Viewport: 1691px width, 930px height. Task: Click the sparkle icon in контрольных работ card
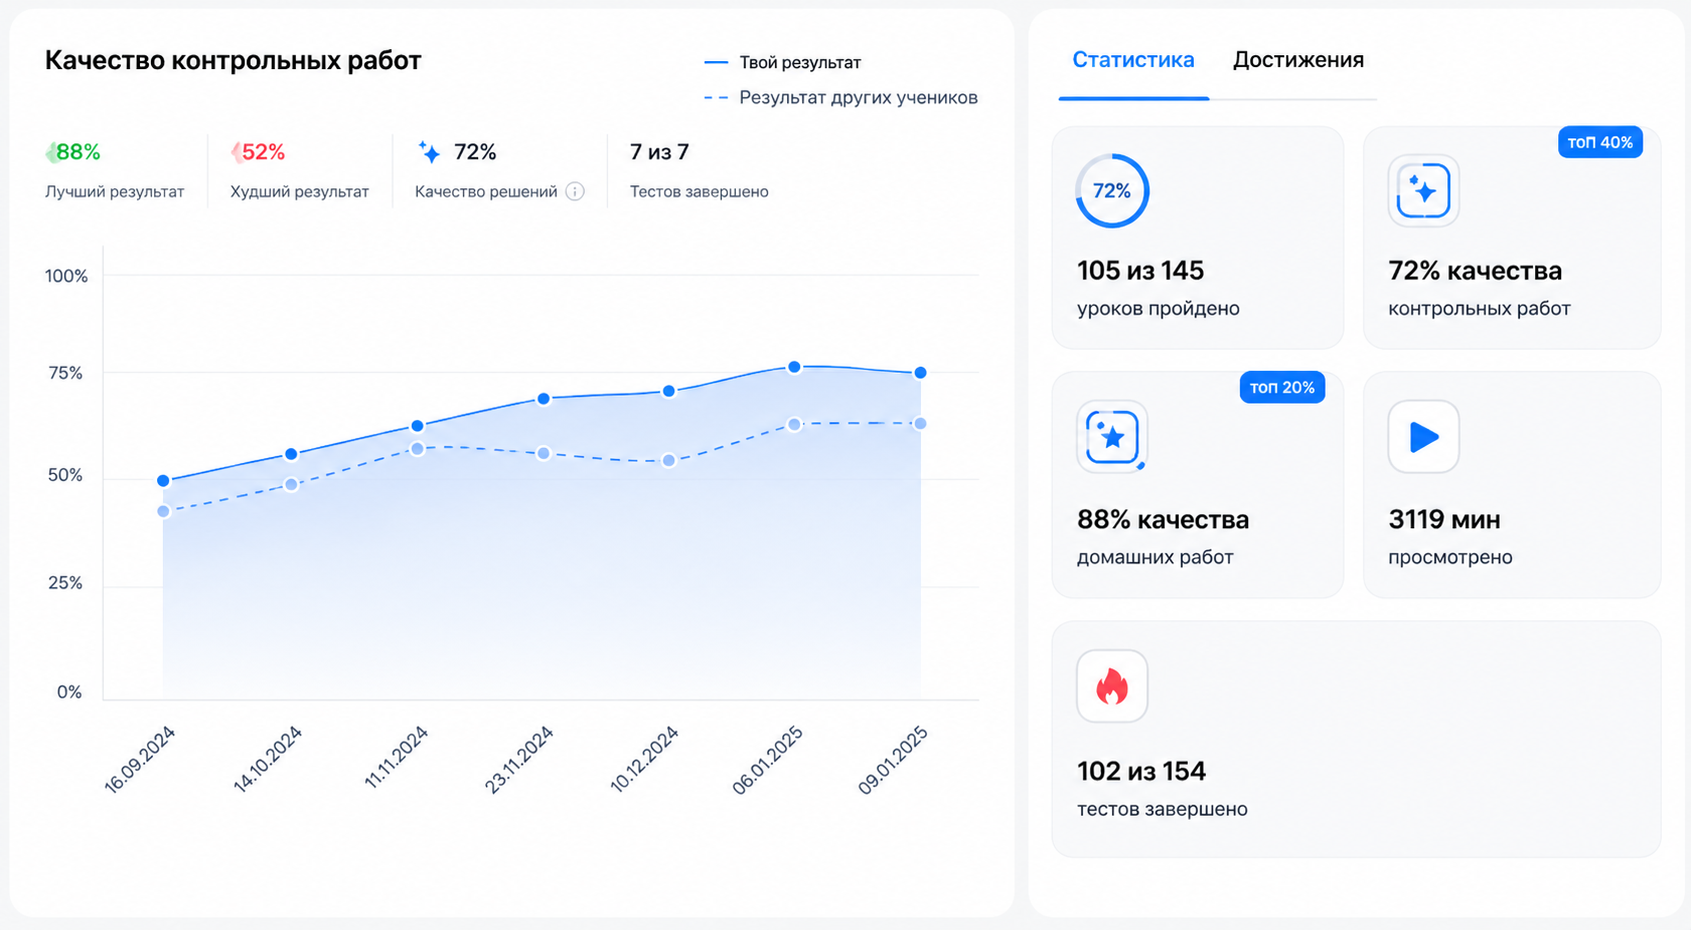[1423, 190]
